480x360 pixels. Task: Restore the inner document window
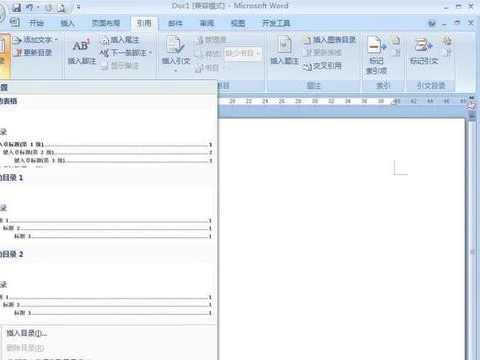coord(457,23)
